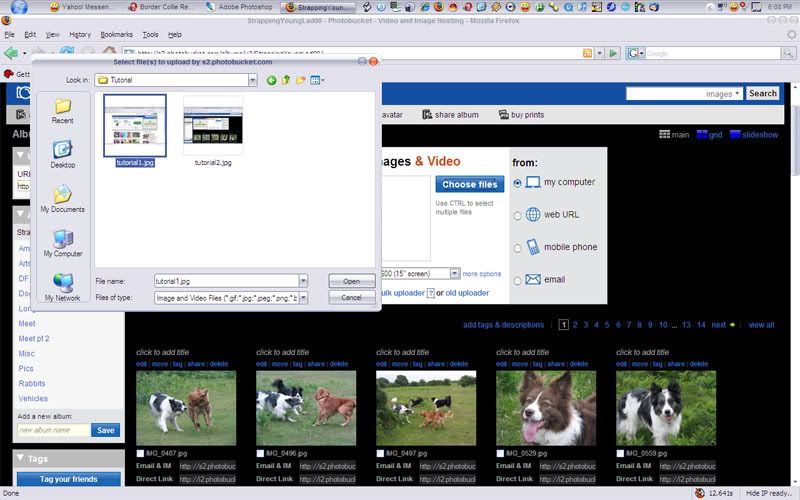This screenshot has width=800, height=500.
Task: Open the History menu
Action: point(80,35)
